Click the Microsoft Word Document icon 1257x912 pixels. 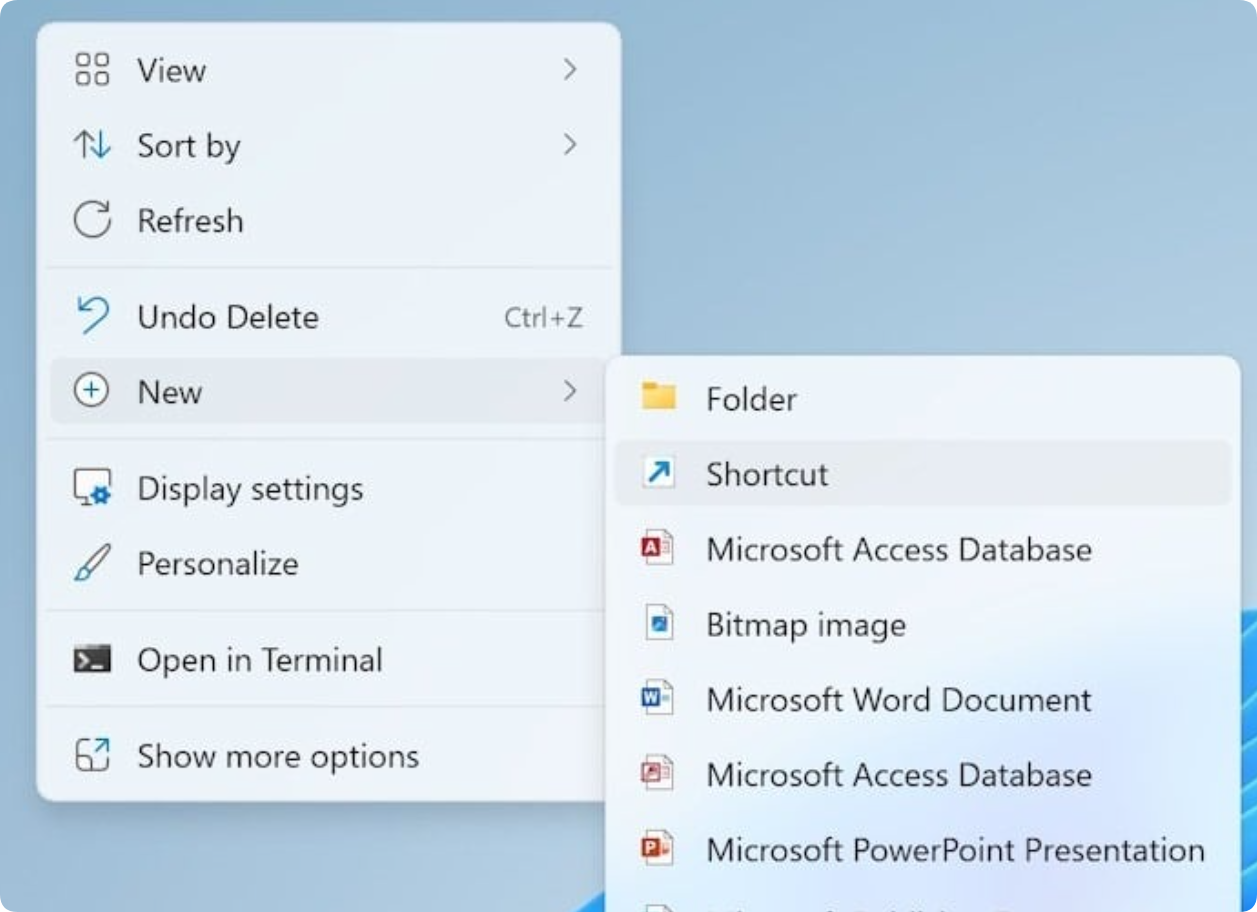tap(658, 699)
